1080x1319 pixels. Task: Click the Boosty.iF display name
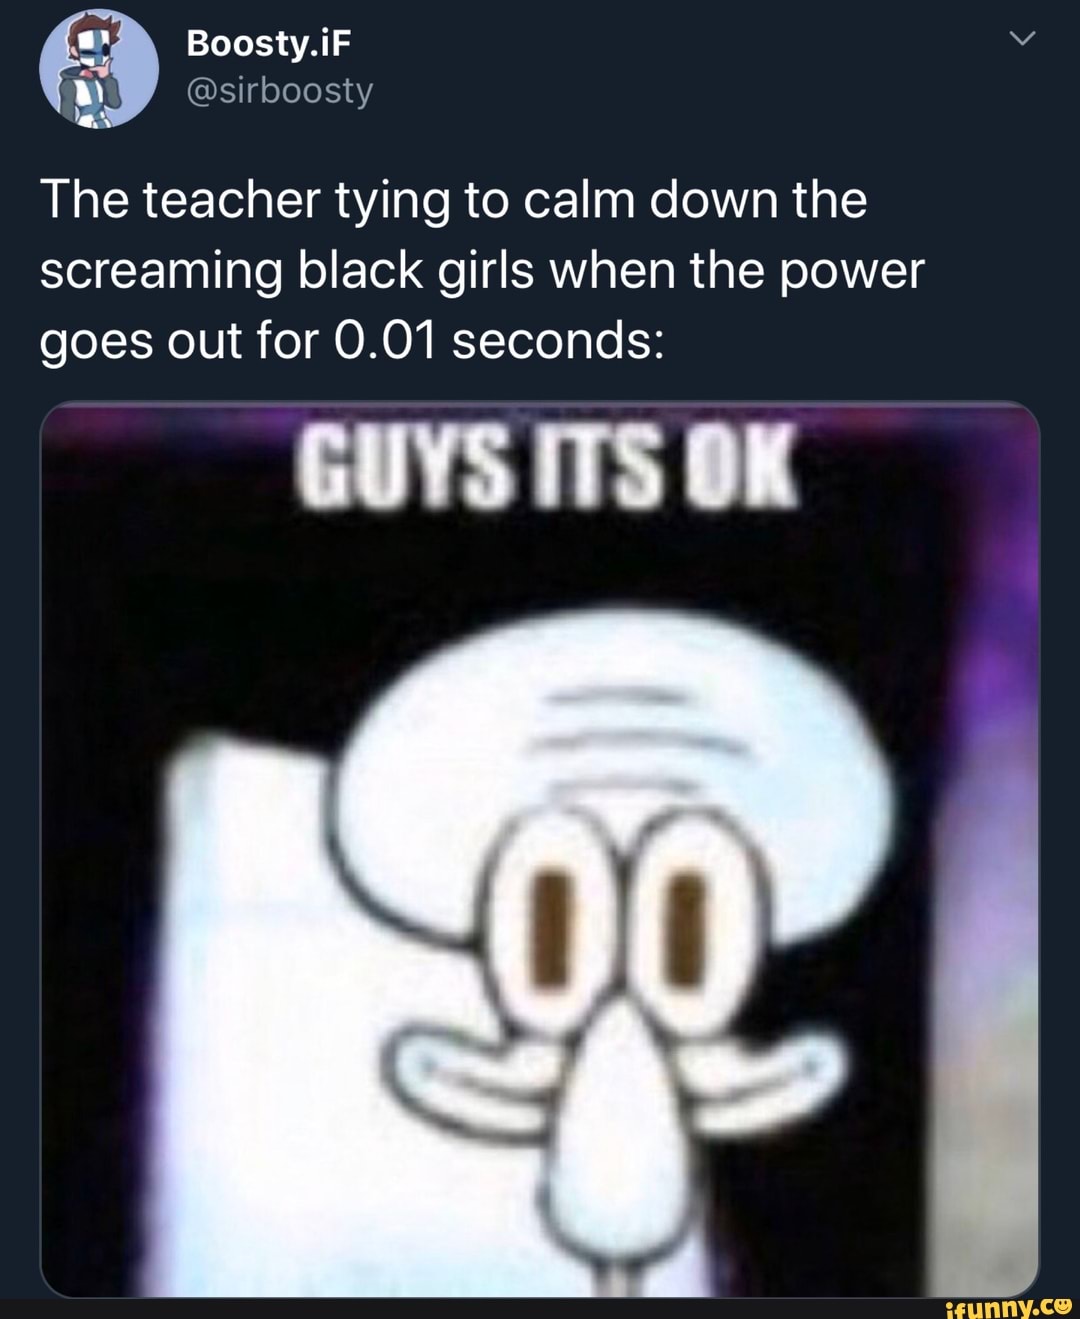pos(268,43)
